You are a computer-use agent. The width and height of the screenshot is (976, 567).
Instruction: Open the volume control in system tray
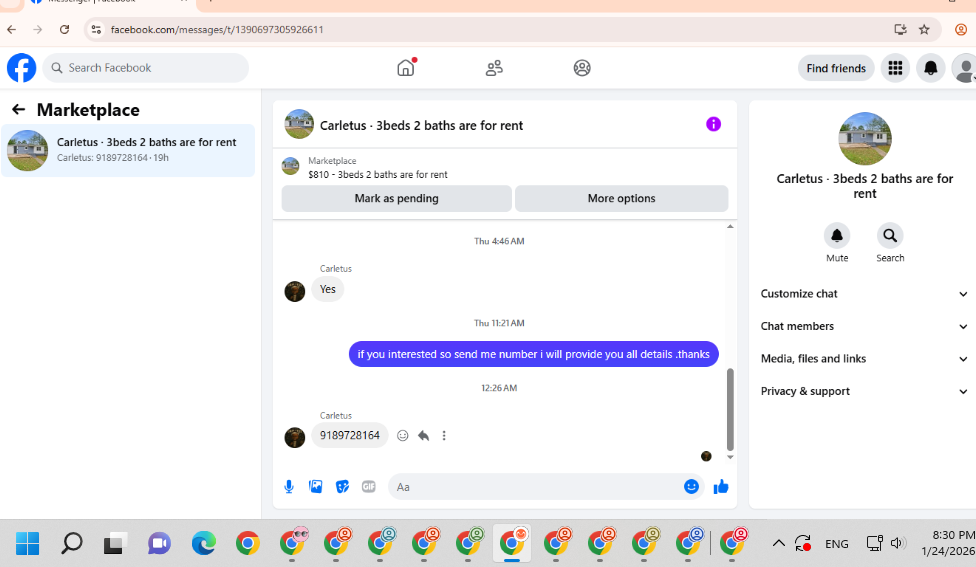tap(896, 543)
